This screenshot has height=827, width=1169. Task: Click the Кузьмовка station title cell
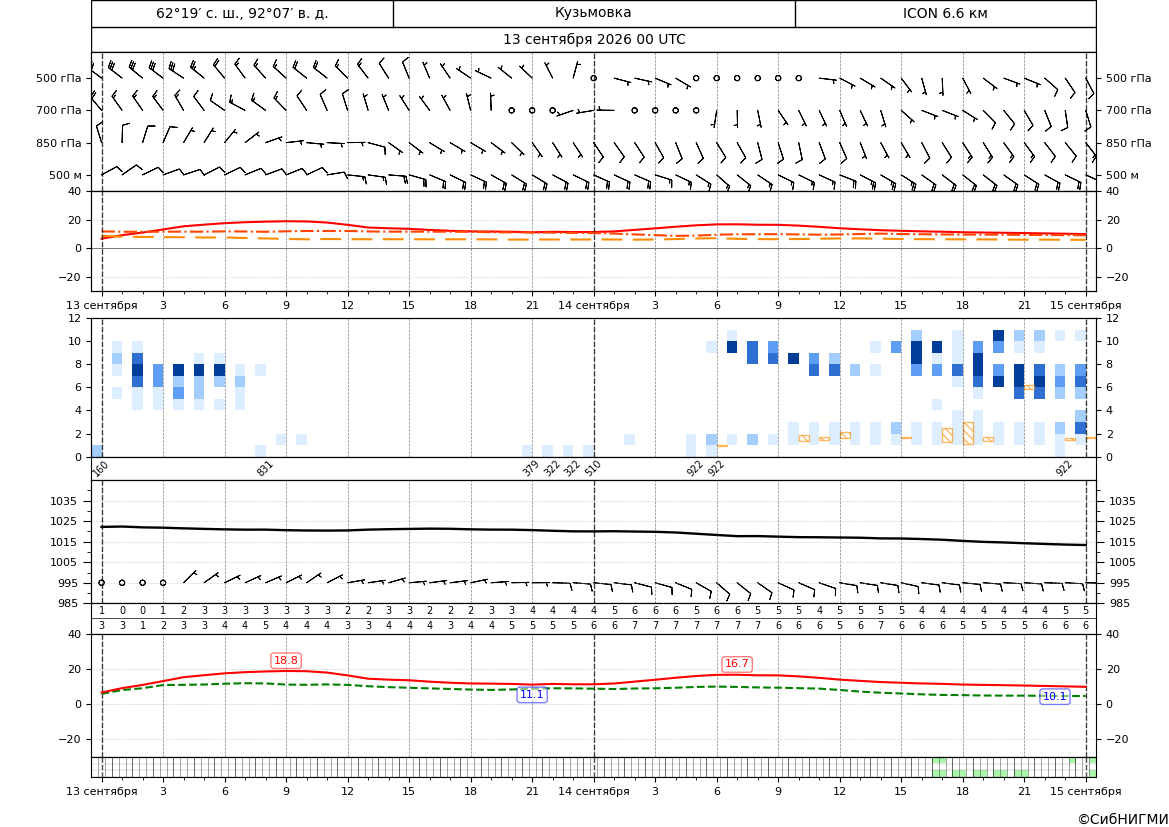[x=593, y=13]
